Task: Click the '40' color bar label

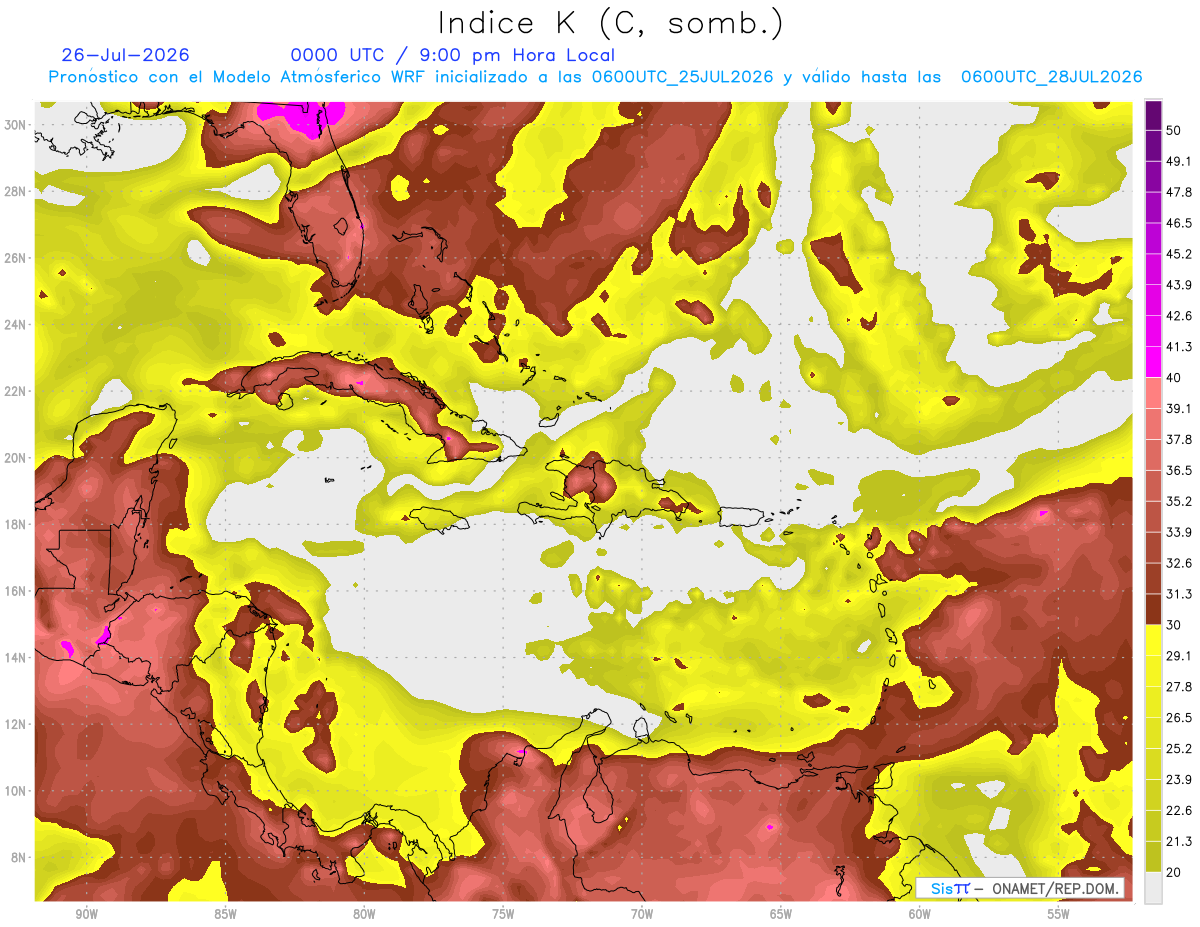Action: pyautogui.click(x=1175, y=378)
